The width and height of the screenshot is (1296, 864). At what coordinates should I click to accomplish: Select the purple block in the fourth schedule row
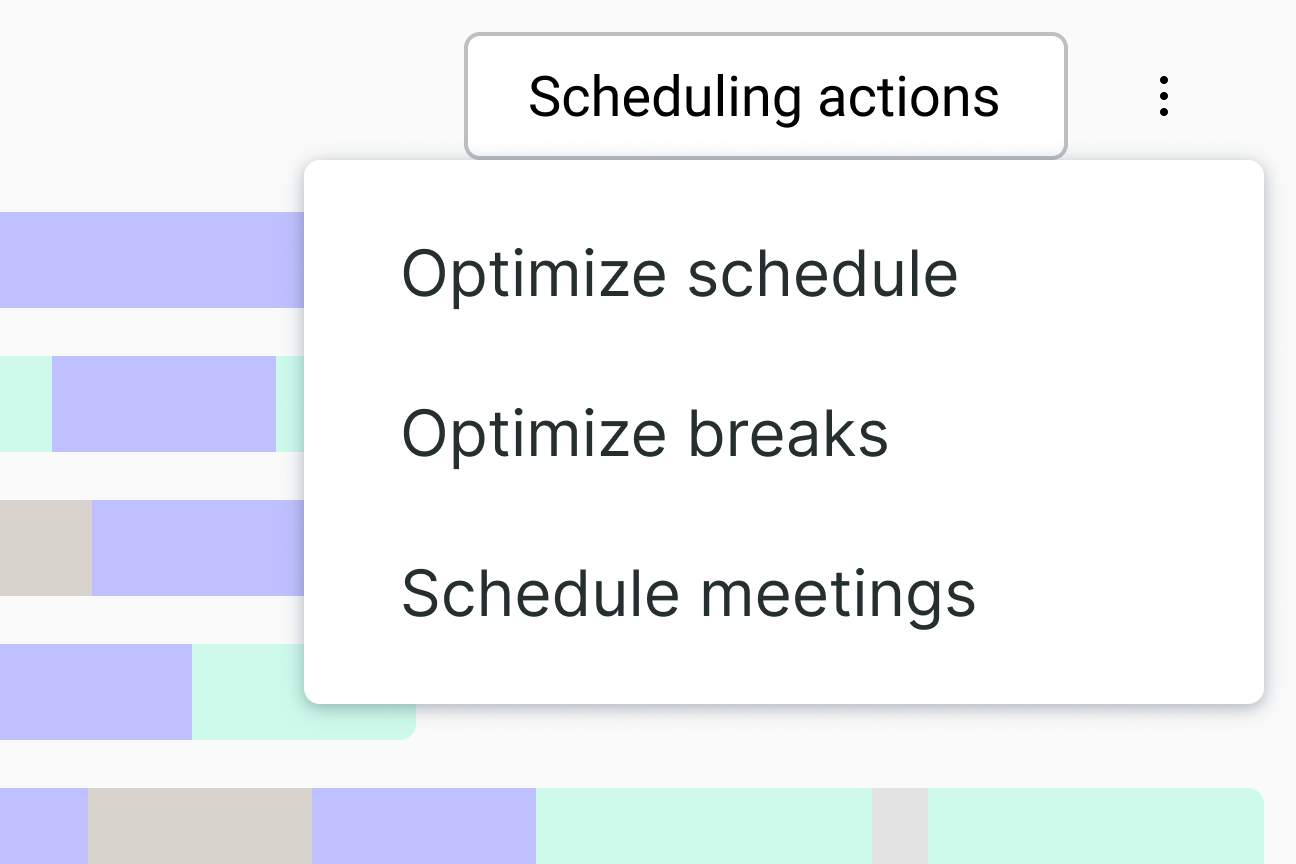pyautogui.click(x=95, y=691)
